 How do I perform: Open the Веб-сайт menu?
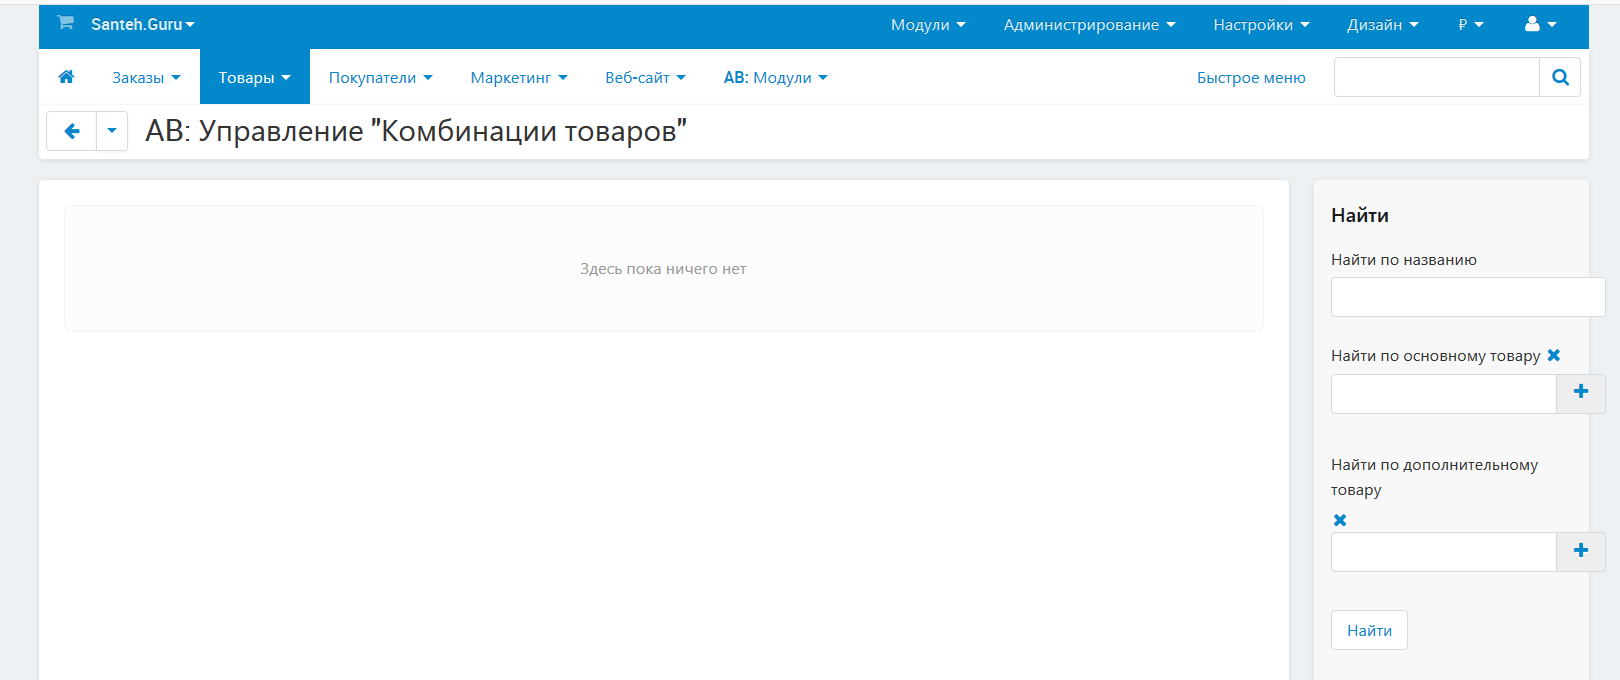(x=645, y=77)
